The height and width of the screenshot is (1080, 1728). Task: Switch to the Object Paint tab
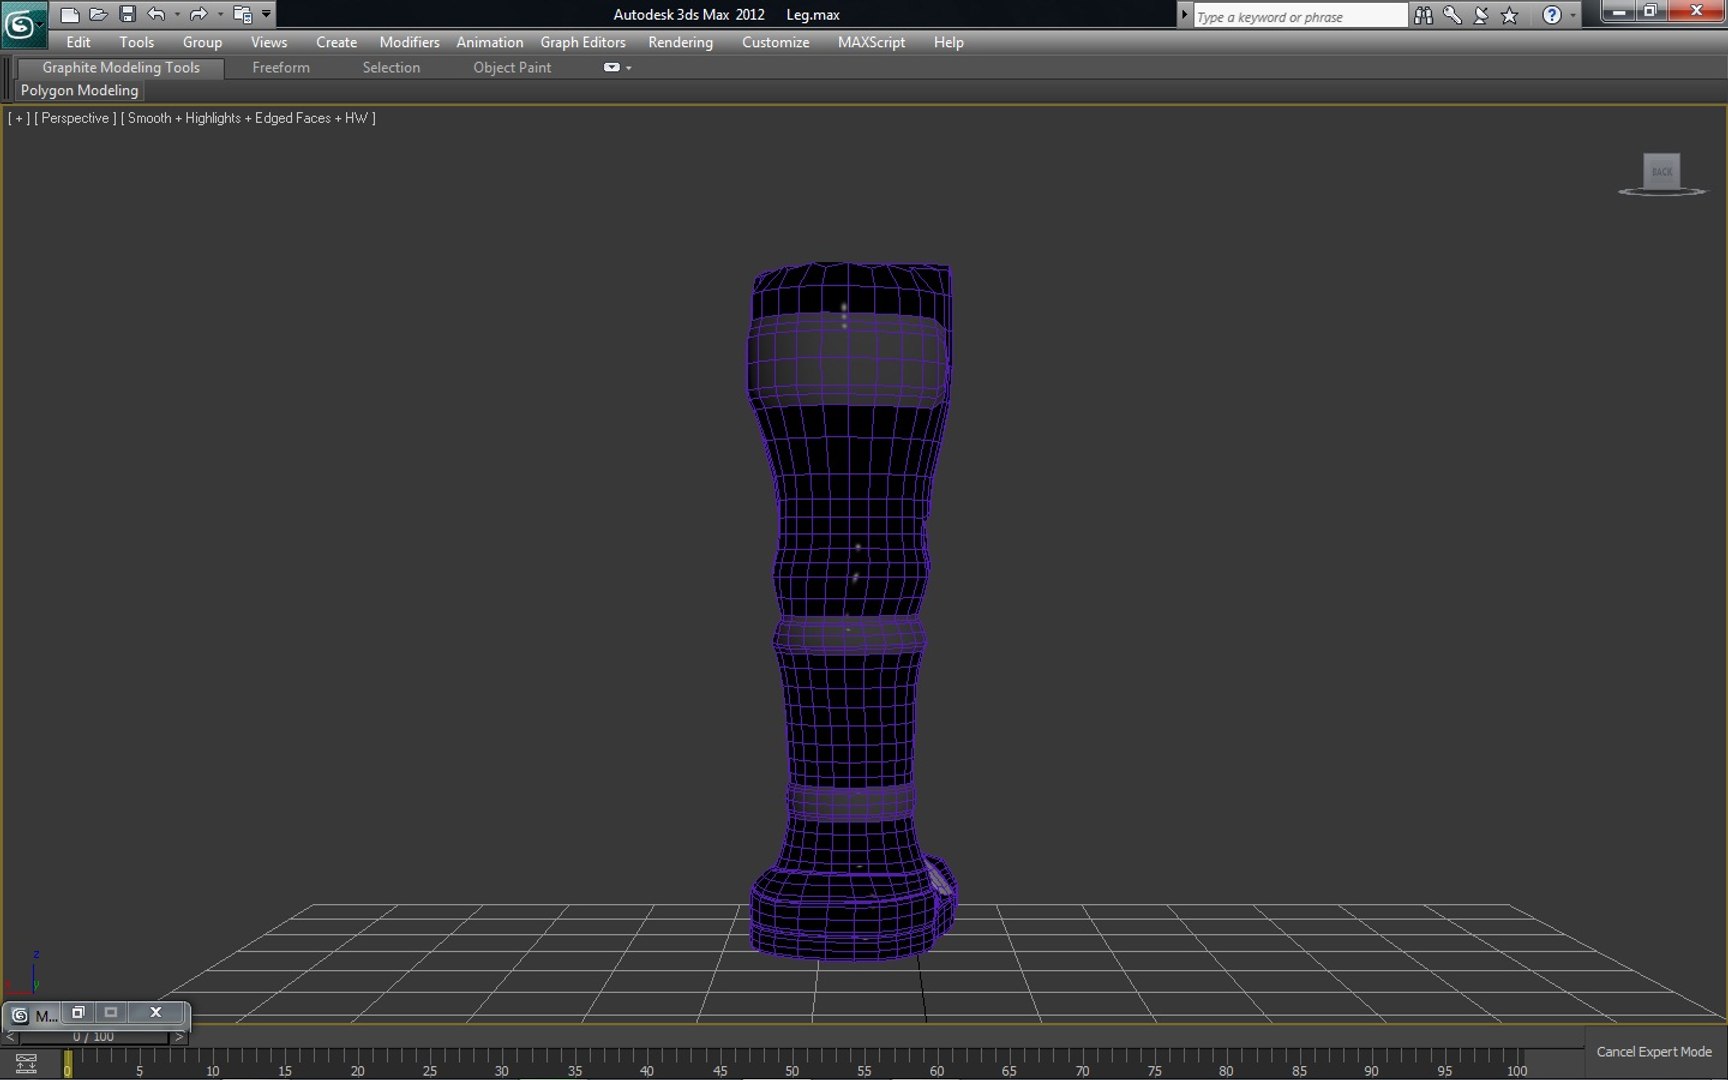pos(512,67)
